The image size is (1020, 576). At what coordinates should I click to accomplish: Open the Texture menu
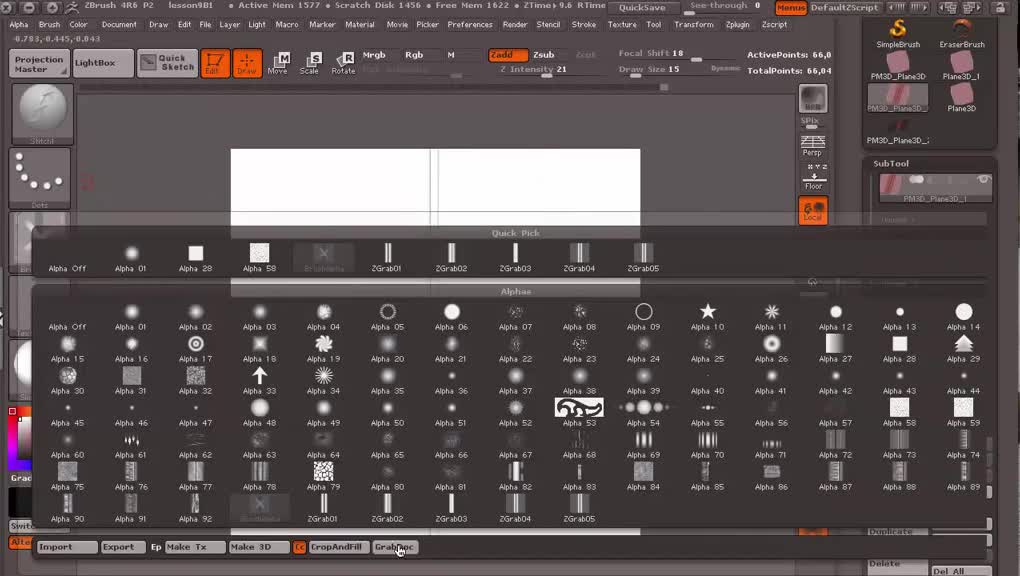(622, 25)
